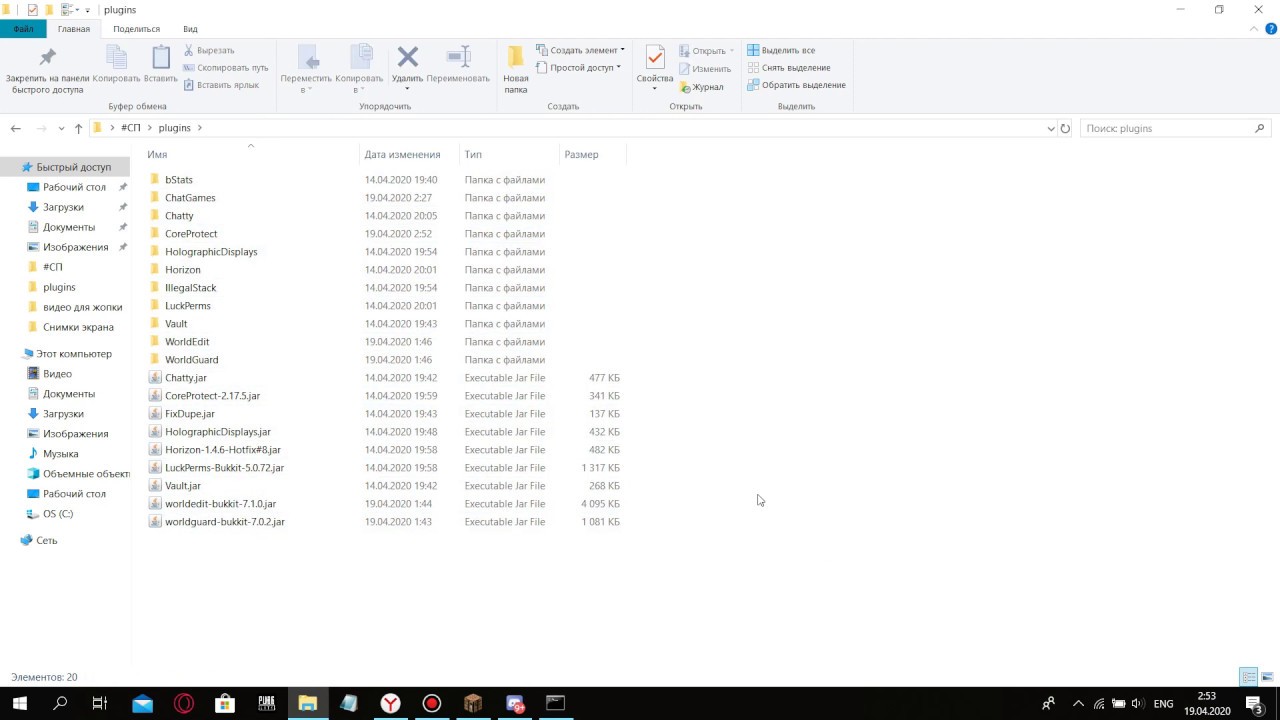
Task: Click Изменить in the ribbon
Action: tap(705, 69)
